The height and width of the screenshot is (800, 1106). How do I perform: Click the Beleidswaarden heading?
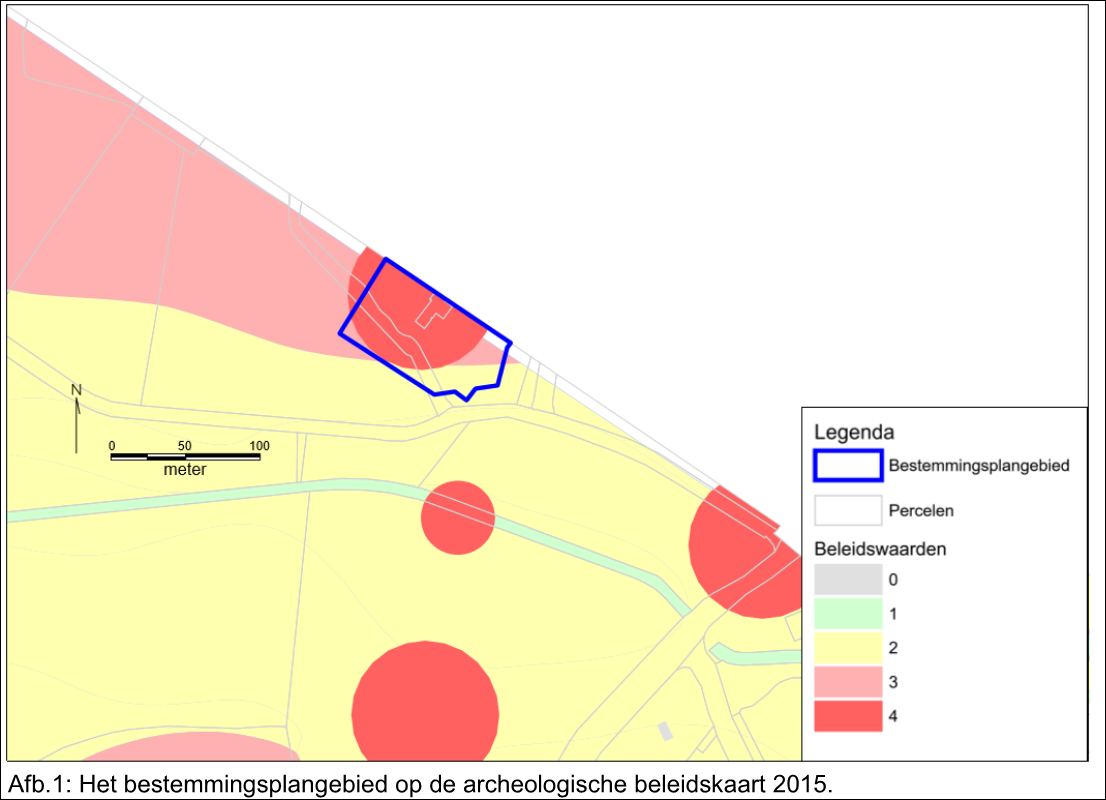880,549
